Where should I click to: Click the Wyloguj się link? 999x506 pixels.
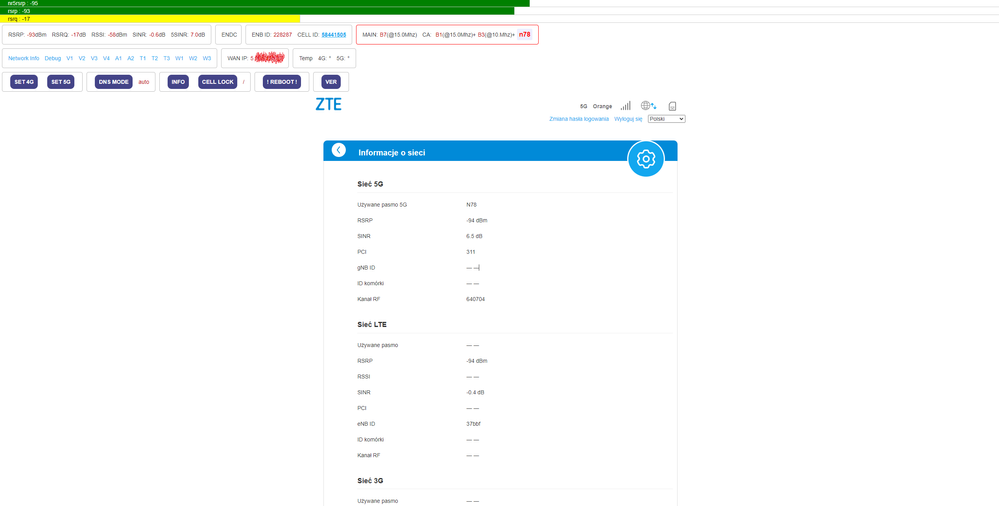(628, 119)
